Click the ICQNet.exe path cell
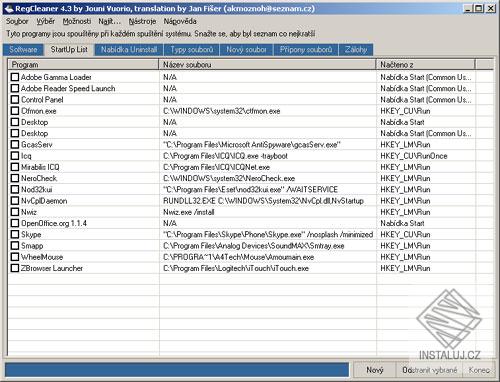 (216, 167)
